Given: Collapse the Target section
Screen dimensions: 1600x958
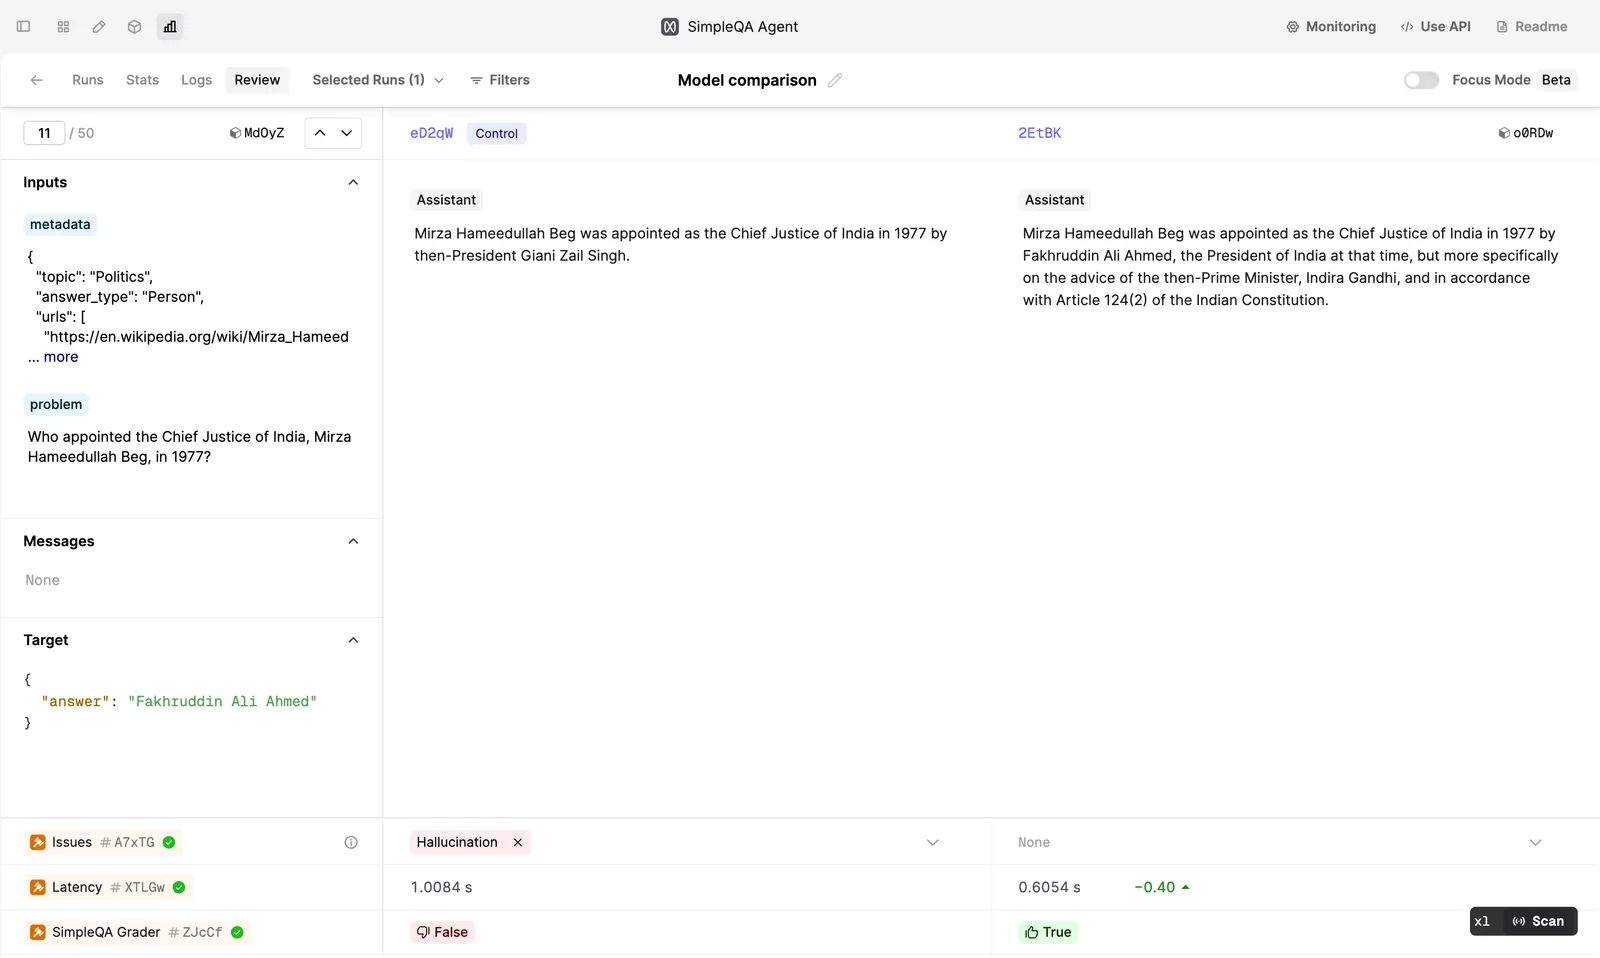Looking at the screenshot, I should click(x=353, y=640).
